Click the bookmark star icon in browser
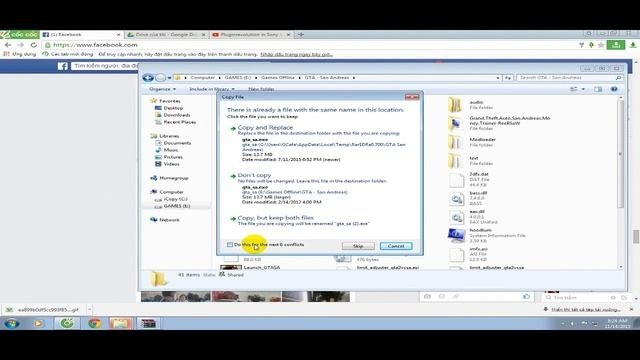This screenshot has height=360, width=640. (x=601, y=45)
